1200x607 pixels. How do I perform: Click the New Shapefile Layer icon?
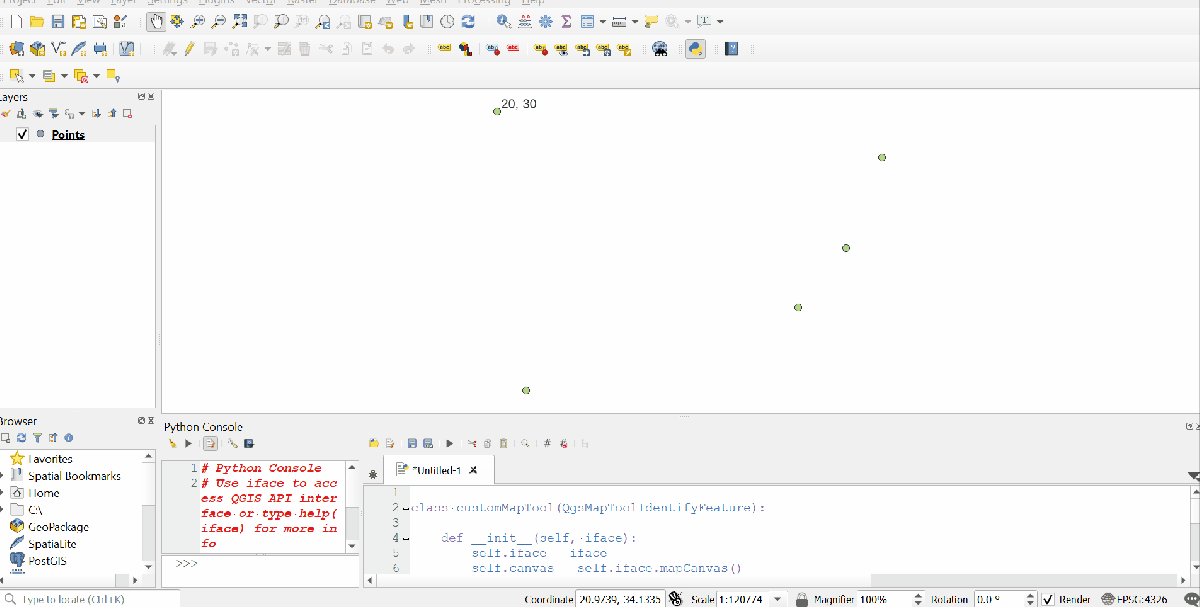click(x=58, y=48)
